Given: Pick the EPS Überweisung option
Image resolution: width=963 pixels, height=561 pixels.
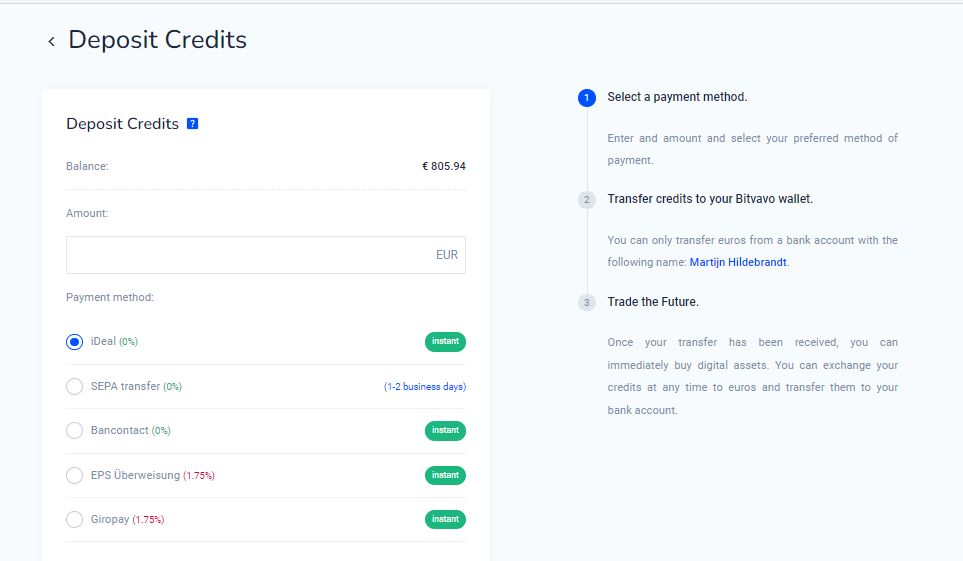Looking at the screenshot, I should pos(74,475).
